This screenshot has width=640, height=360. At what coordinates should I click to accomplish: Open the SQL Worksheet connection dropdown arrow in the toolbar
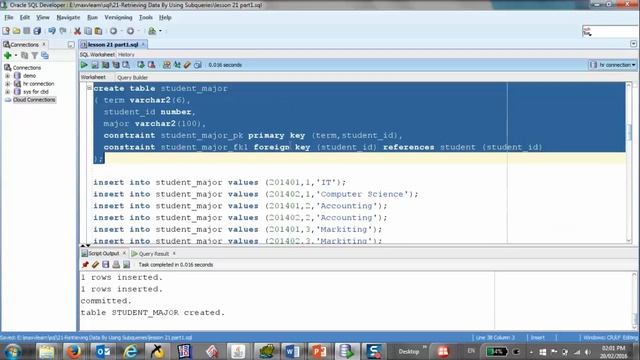tap(160, 31)
